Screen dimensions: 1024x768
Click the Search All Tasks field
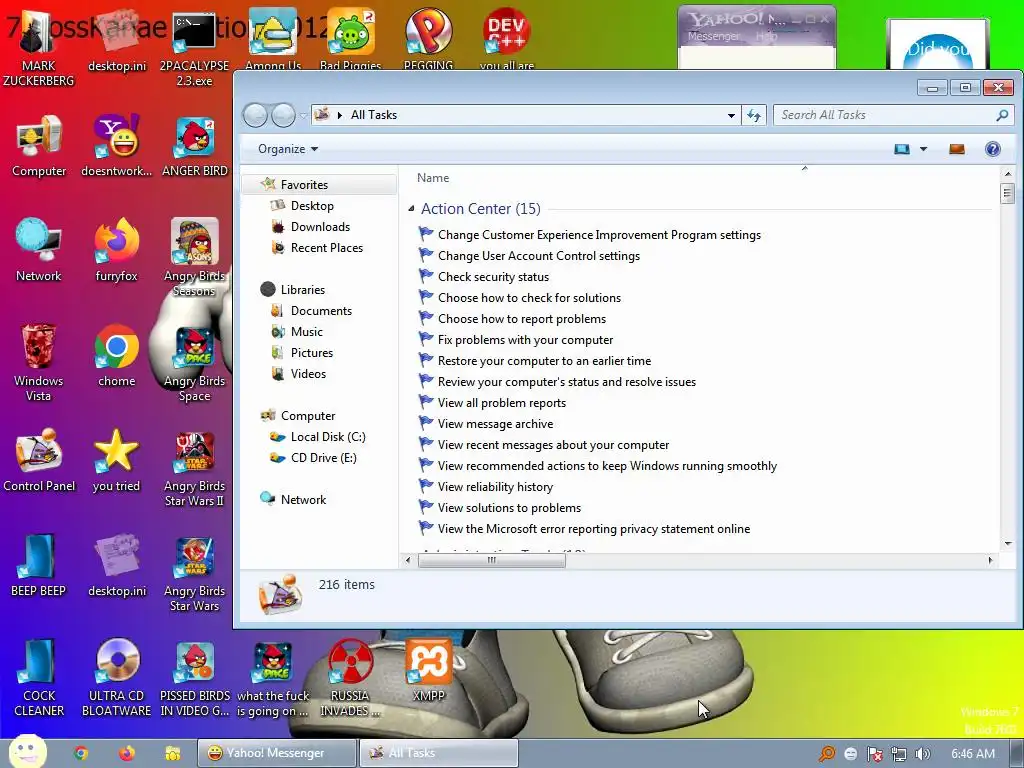(893, 116)
